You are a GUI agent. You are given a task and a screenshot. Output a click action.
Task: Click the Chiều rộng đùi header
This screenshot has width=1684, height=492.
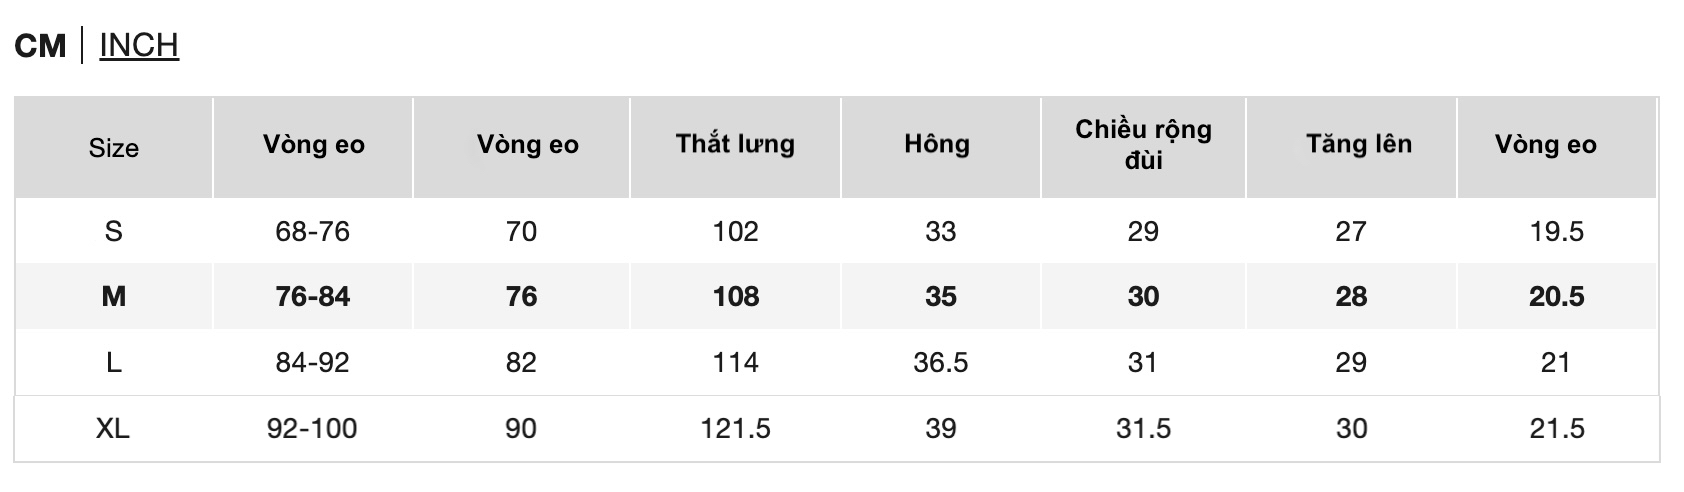click(x=1143, y=144)
